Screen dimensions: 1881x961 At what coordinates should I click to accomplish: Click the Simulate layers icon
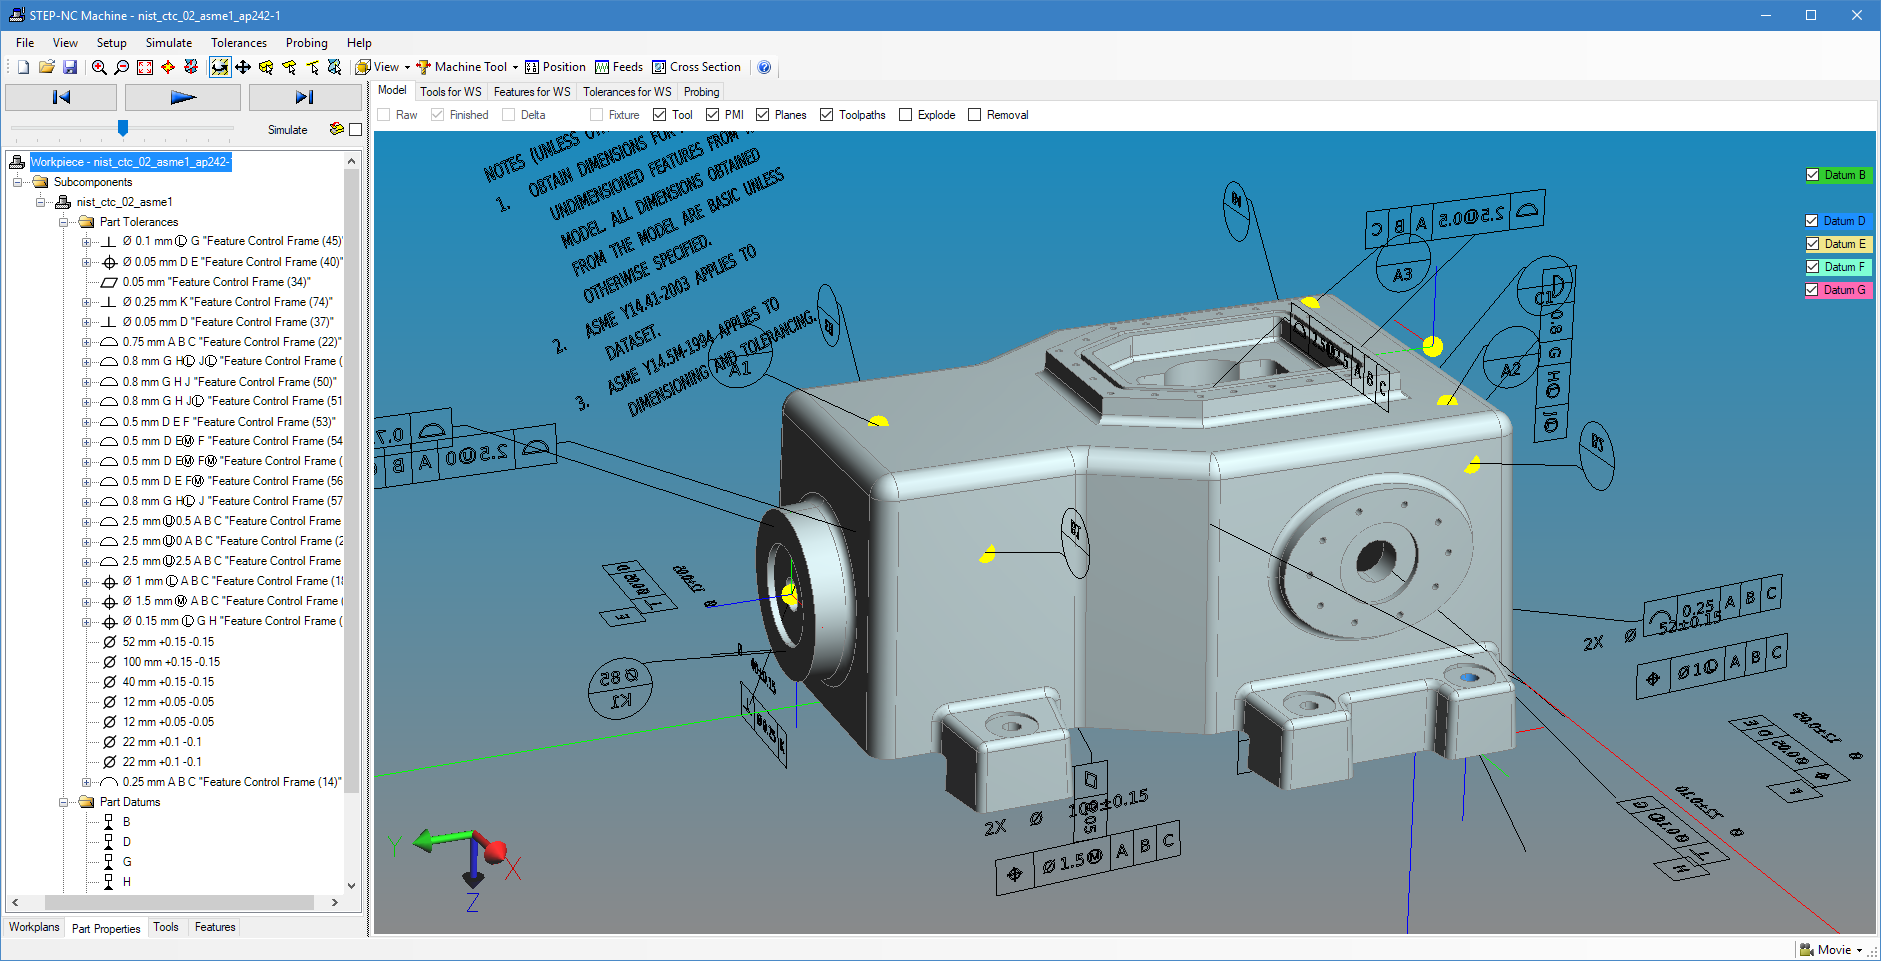pyautogui.click(x=337, y=129)
